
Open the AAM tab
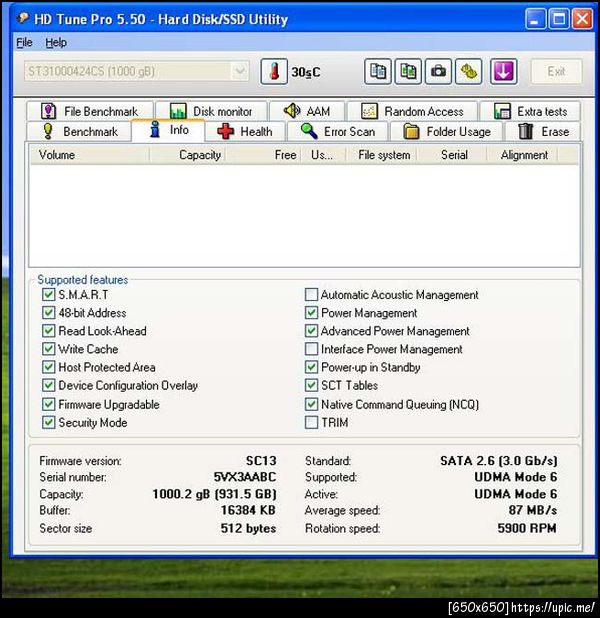click(307, 111)
